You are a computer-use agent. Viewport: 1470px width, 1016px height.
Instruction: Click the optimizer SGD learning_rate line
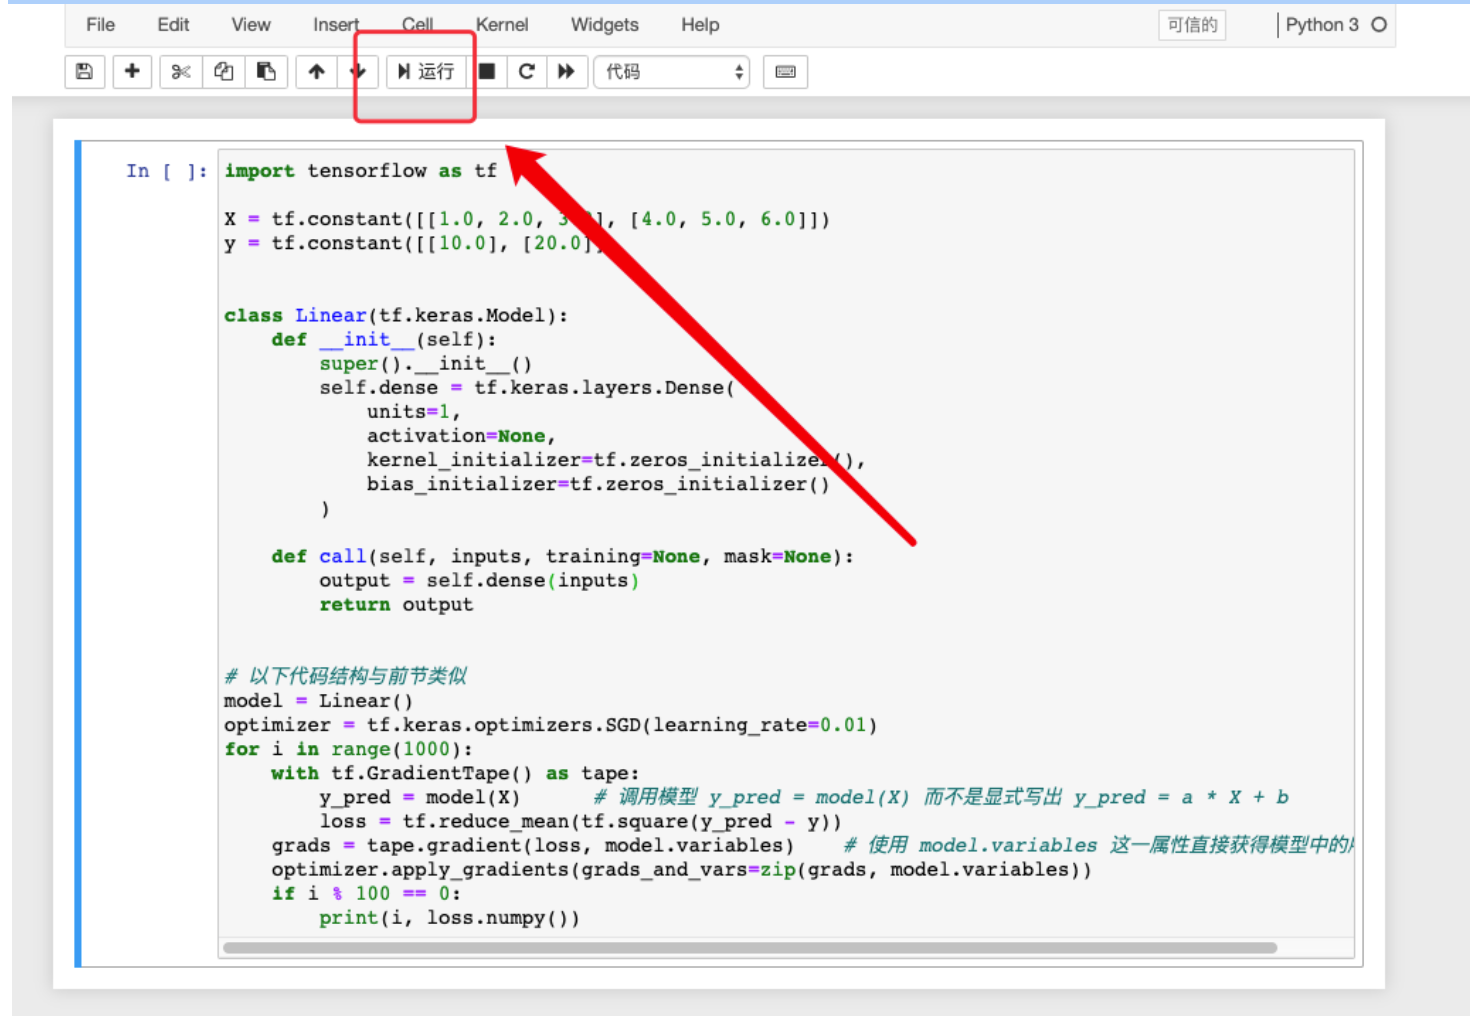[x=550, y=725]
